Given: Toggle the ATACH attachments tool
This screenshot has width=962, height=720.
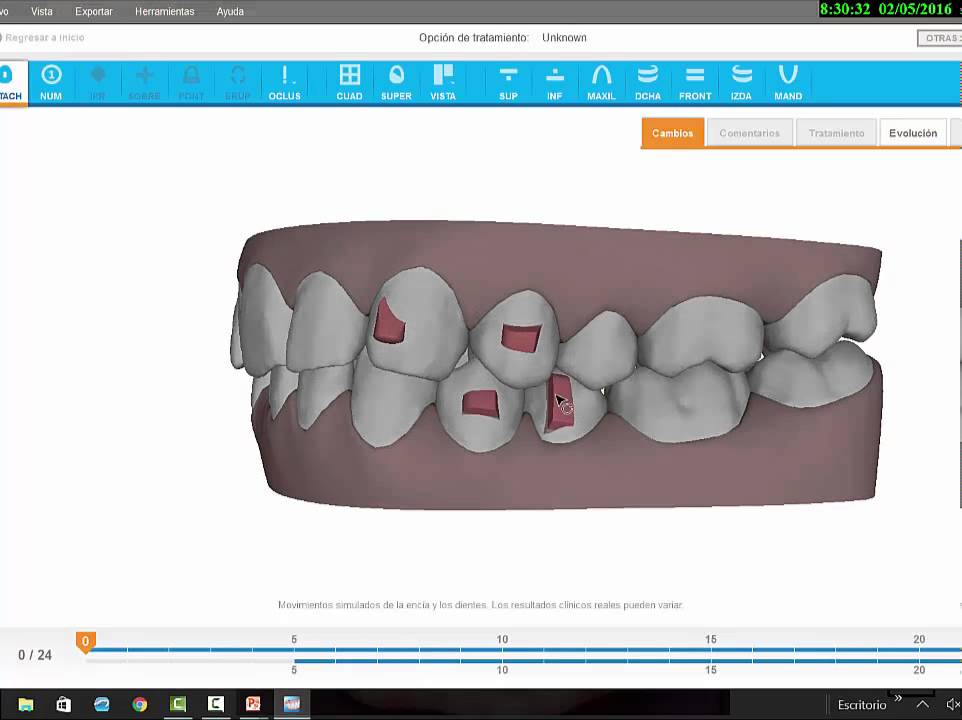Looking at the screenshot, I should coord(12,83).
